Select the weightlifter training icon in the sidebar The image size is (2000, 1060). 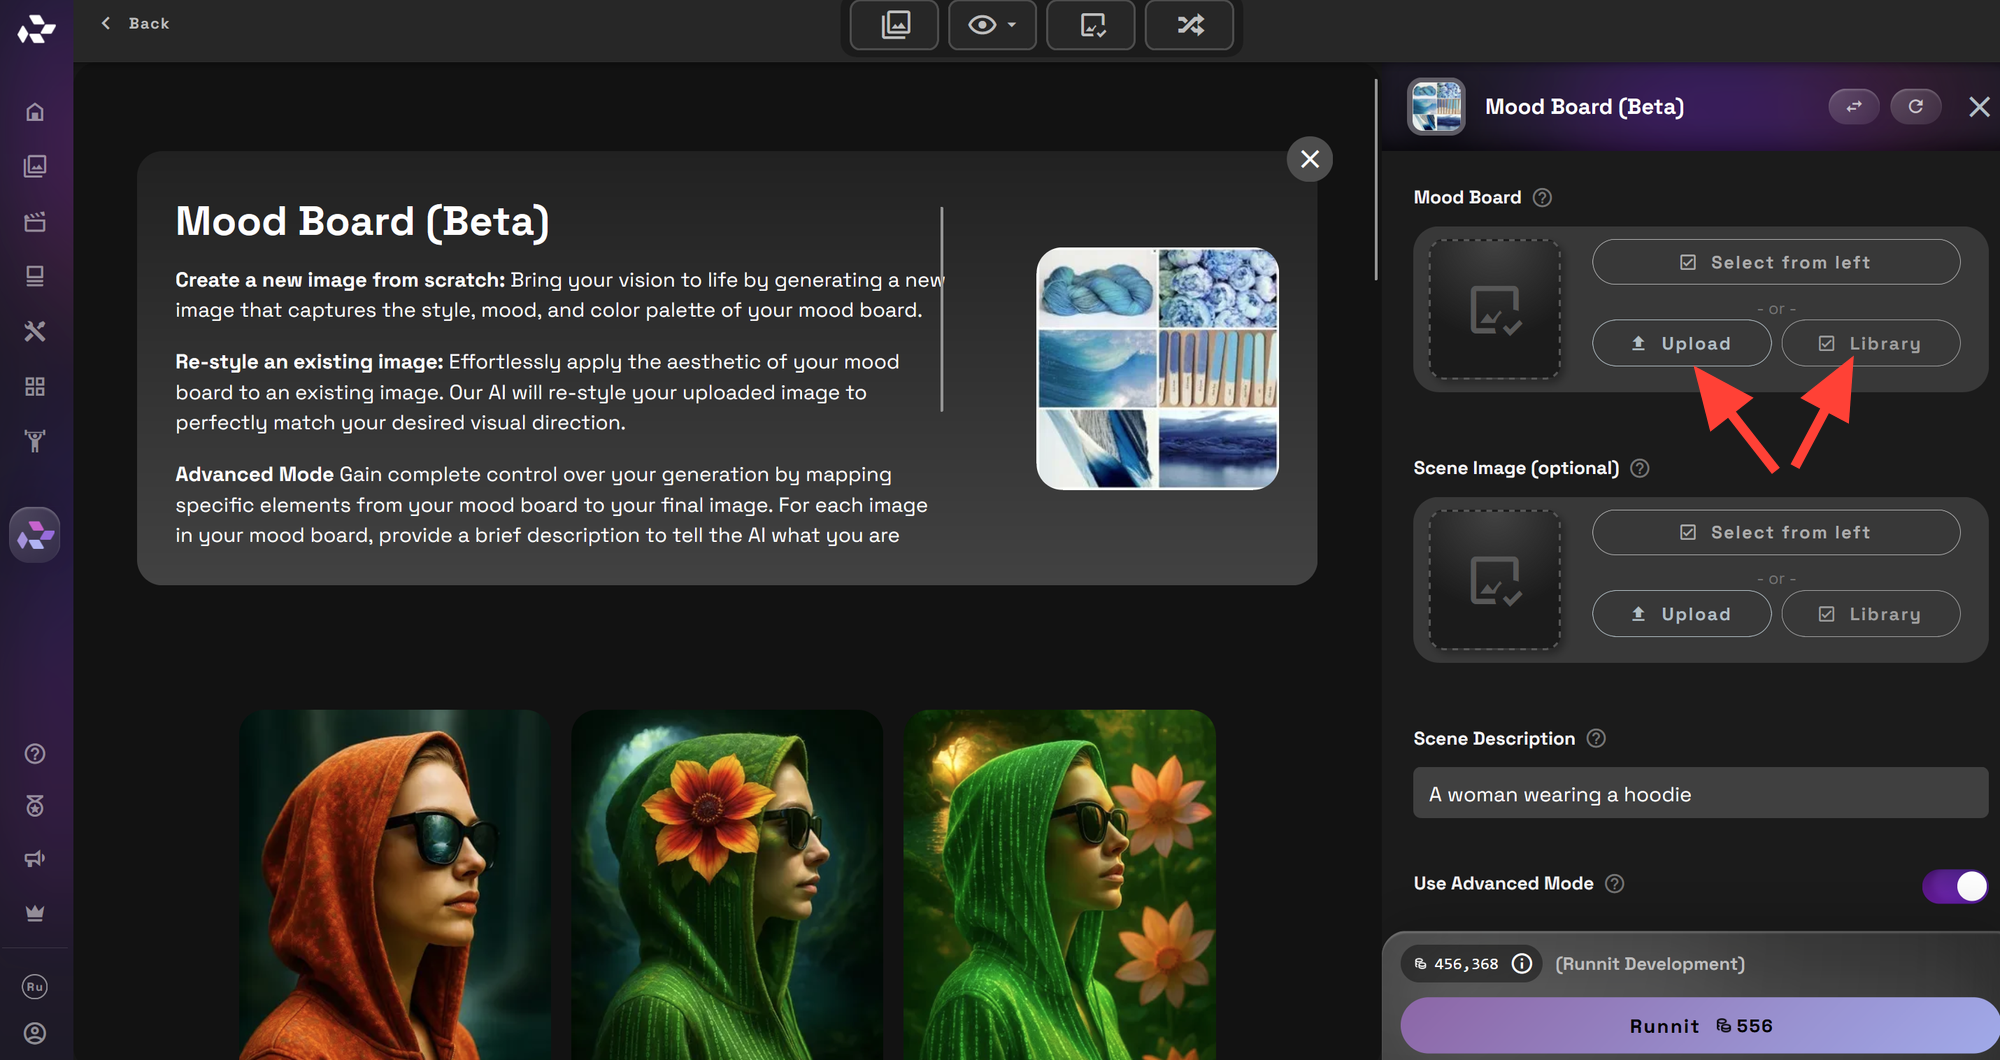[x=35, y=441]
